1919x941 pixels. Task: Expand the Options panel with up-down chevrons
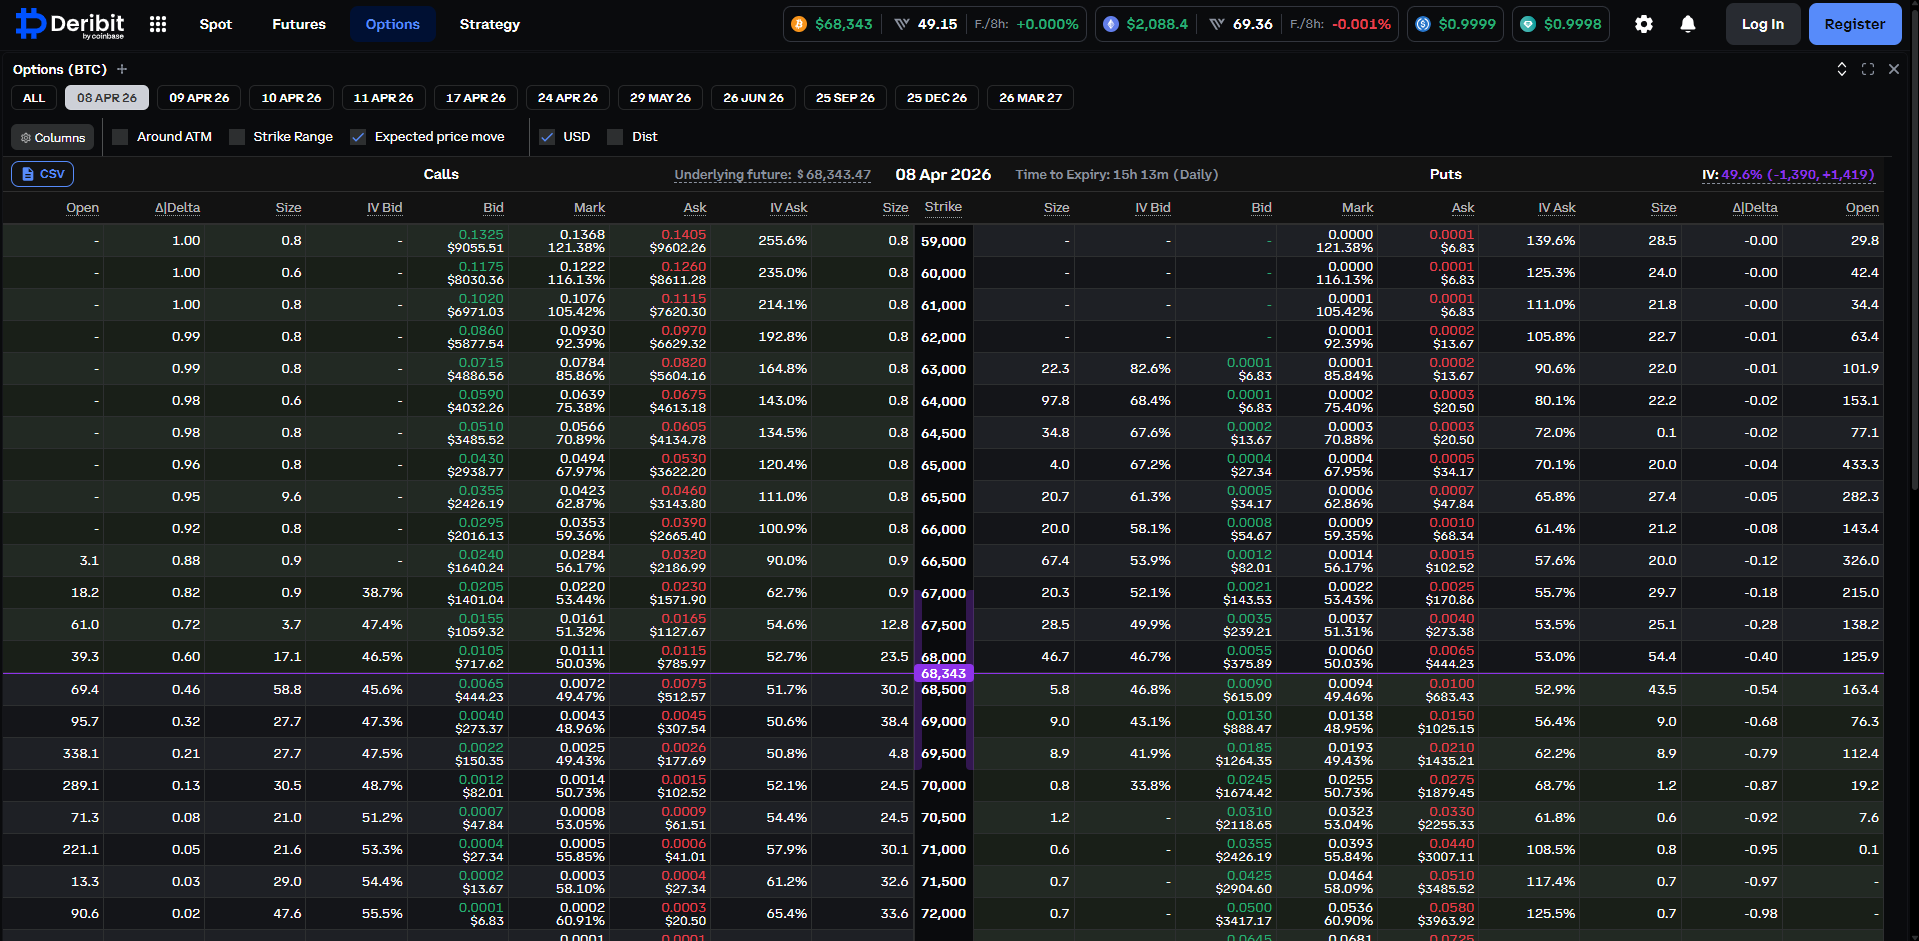(x=1842, y=69)
